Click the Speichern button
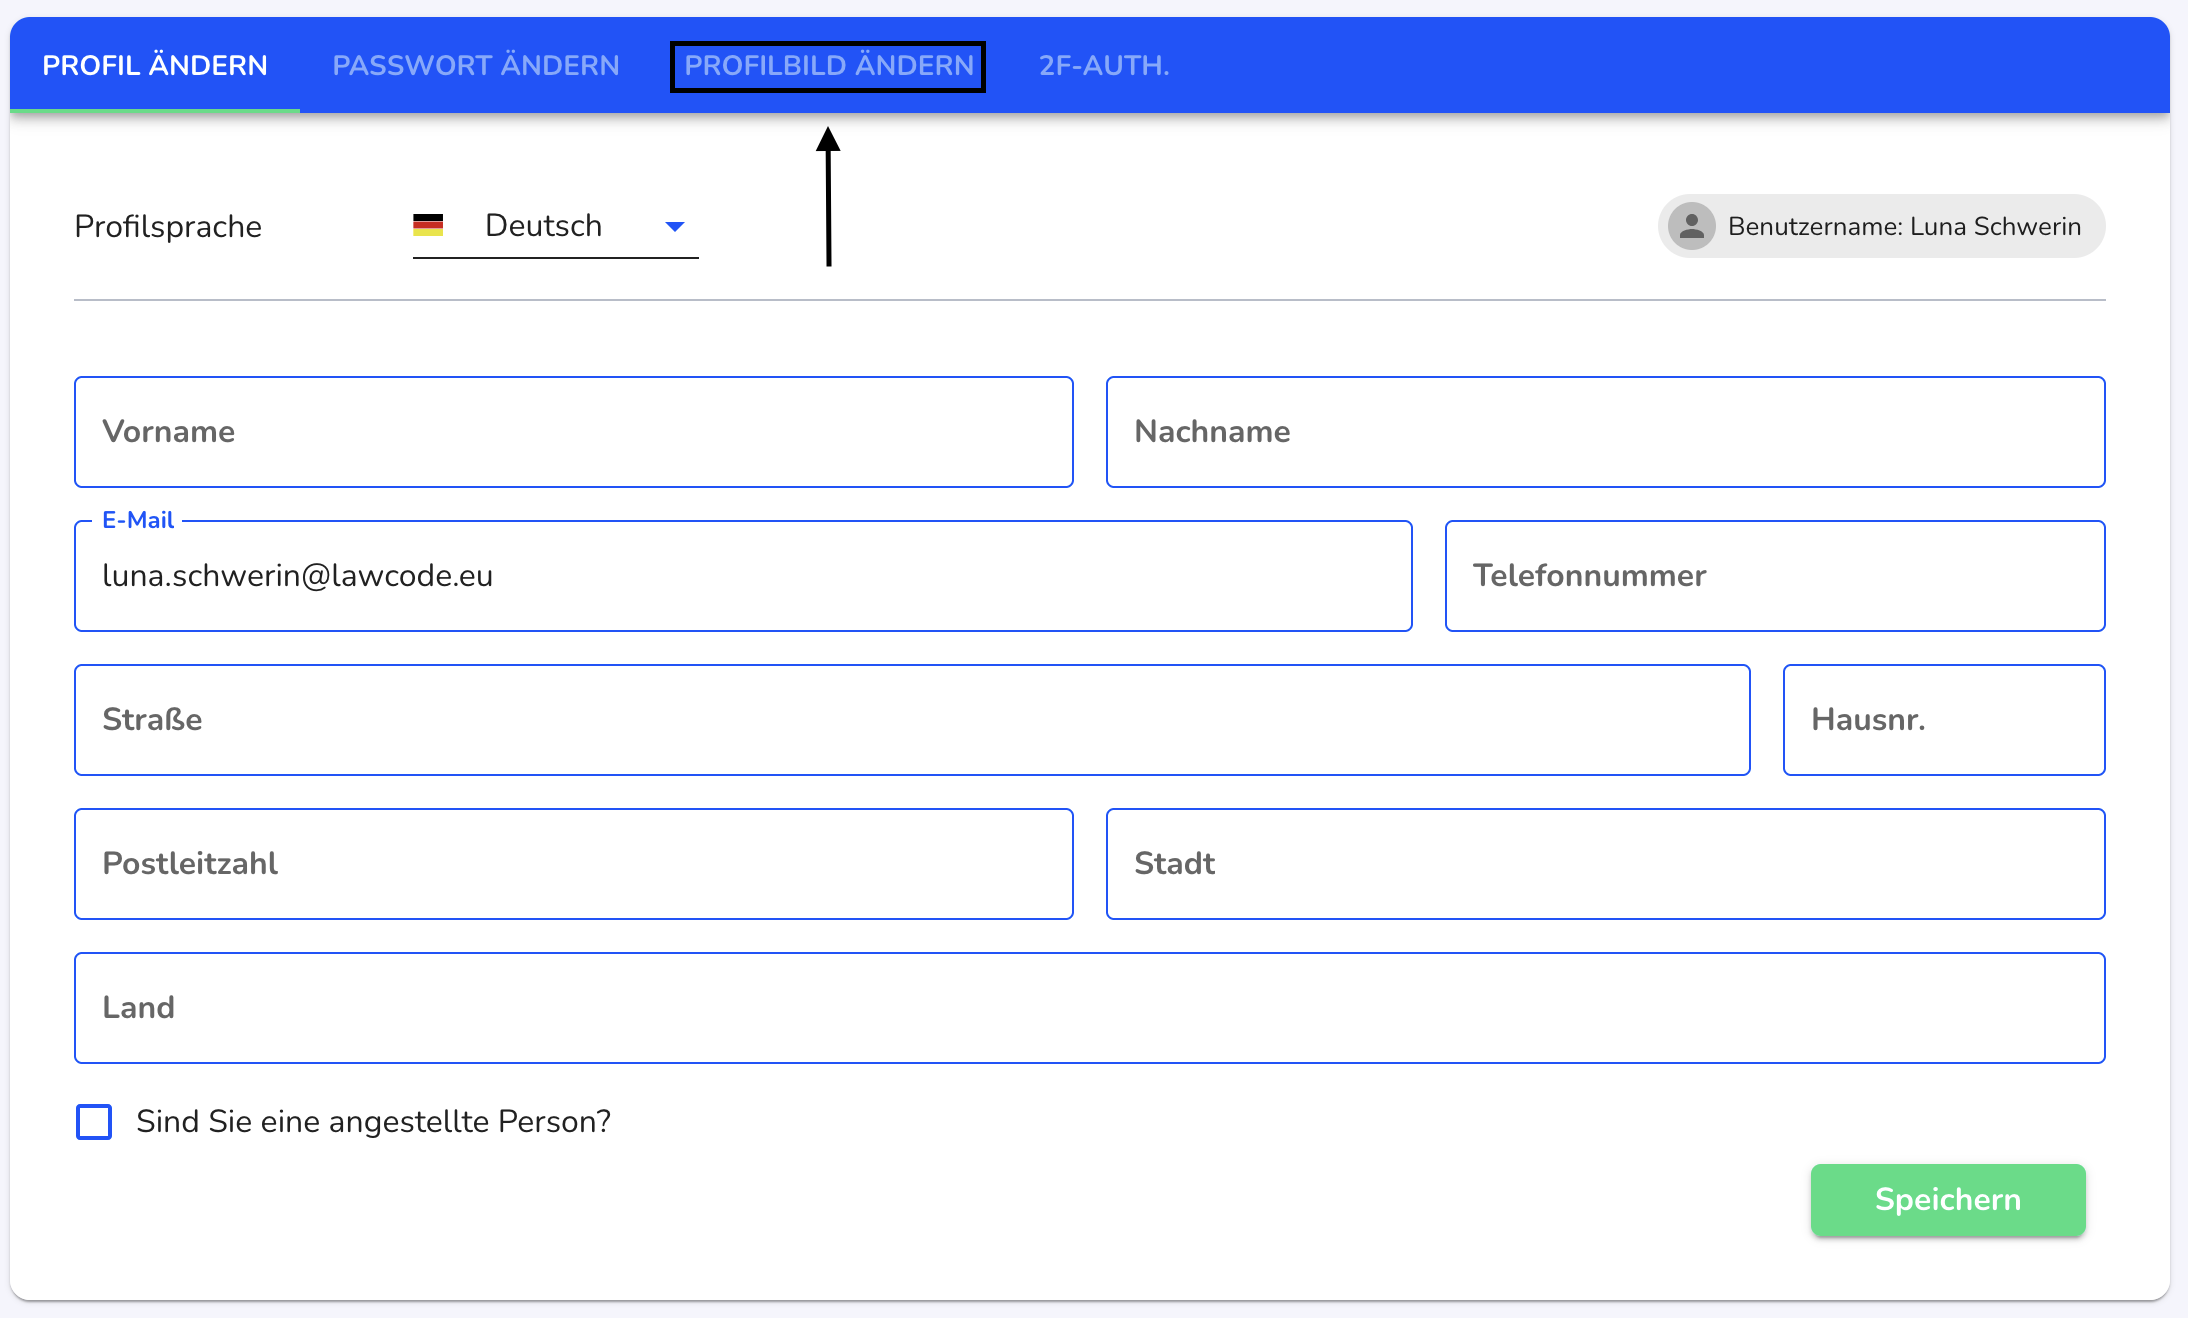Screen dimensions: 2188x1318 1948,1200
